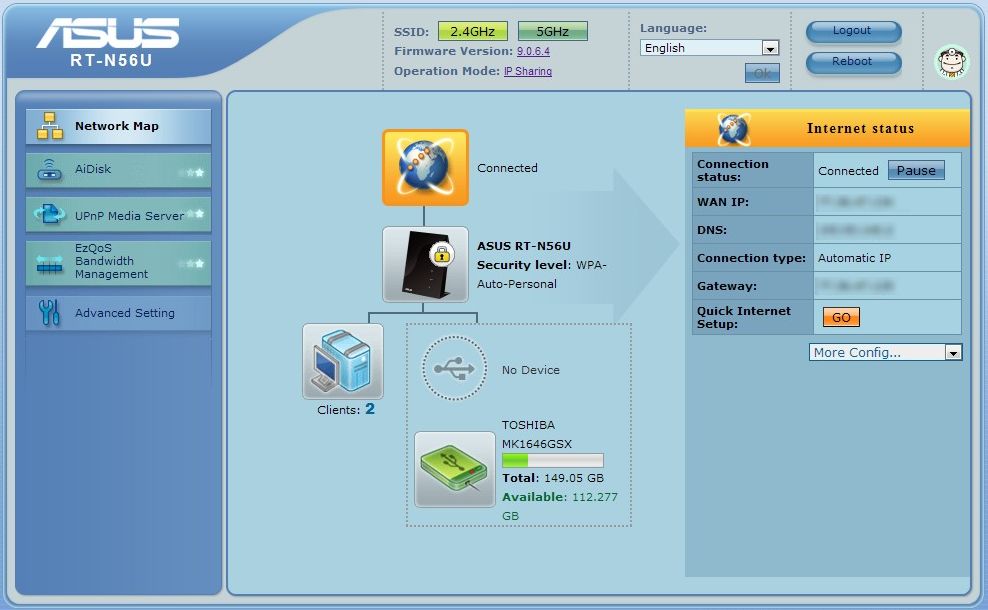988x610 pixels.
Task: Go to AiDisk in sidebar
Action: tap(118, 170)
